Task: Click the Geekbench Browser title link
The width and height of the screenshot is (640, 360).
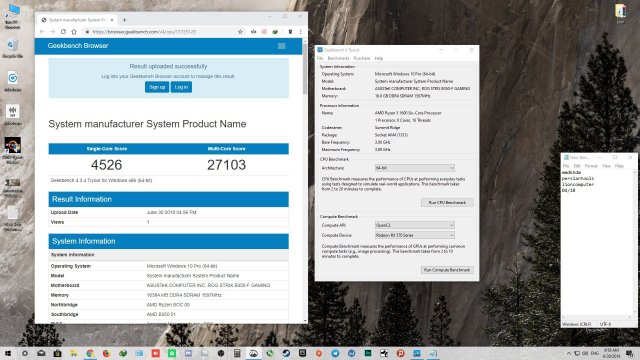Action: point(78,46)
